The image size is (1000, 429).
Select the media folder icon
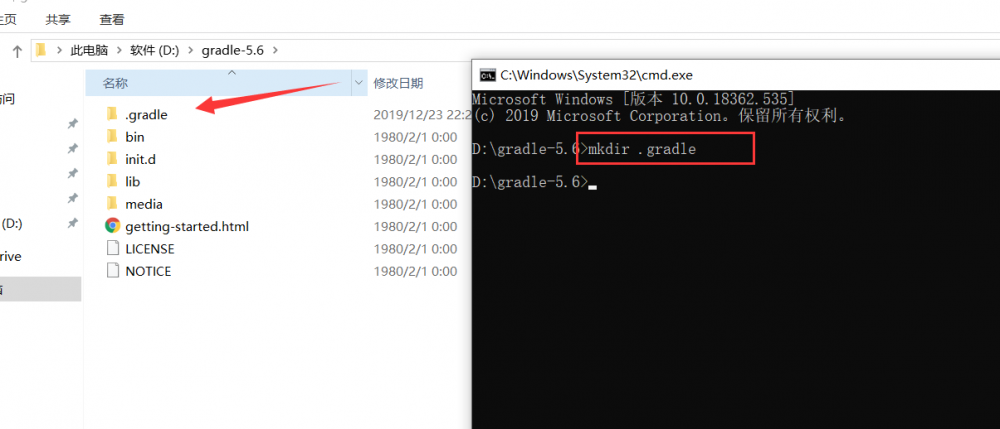tap(112, 203)
